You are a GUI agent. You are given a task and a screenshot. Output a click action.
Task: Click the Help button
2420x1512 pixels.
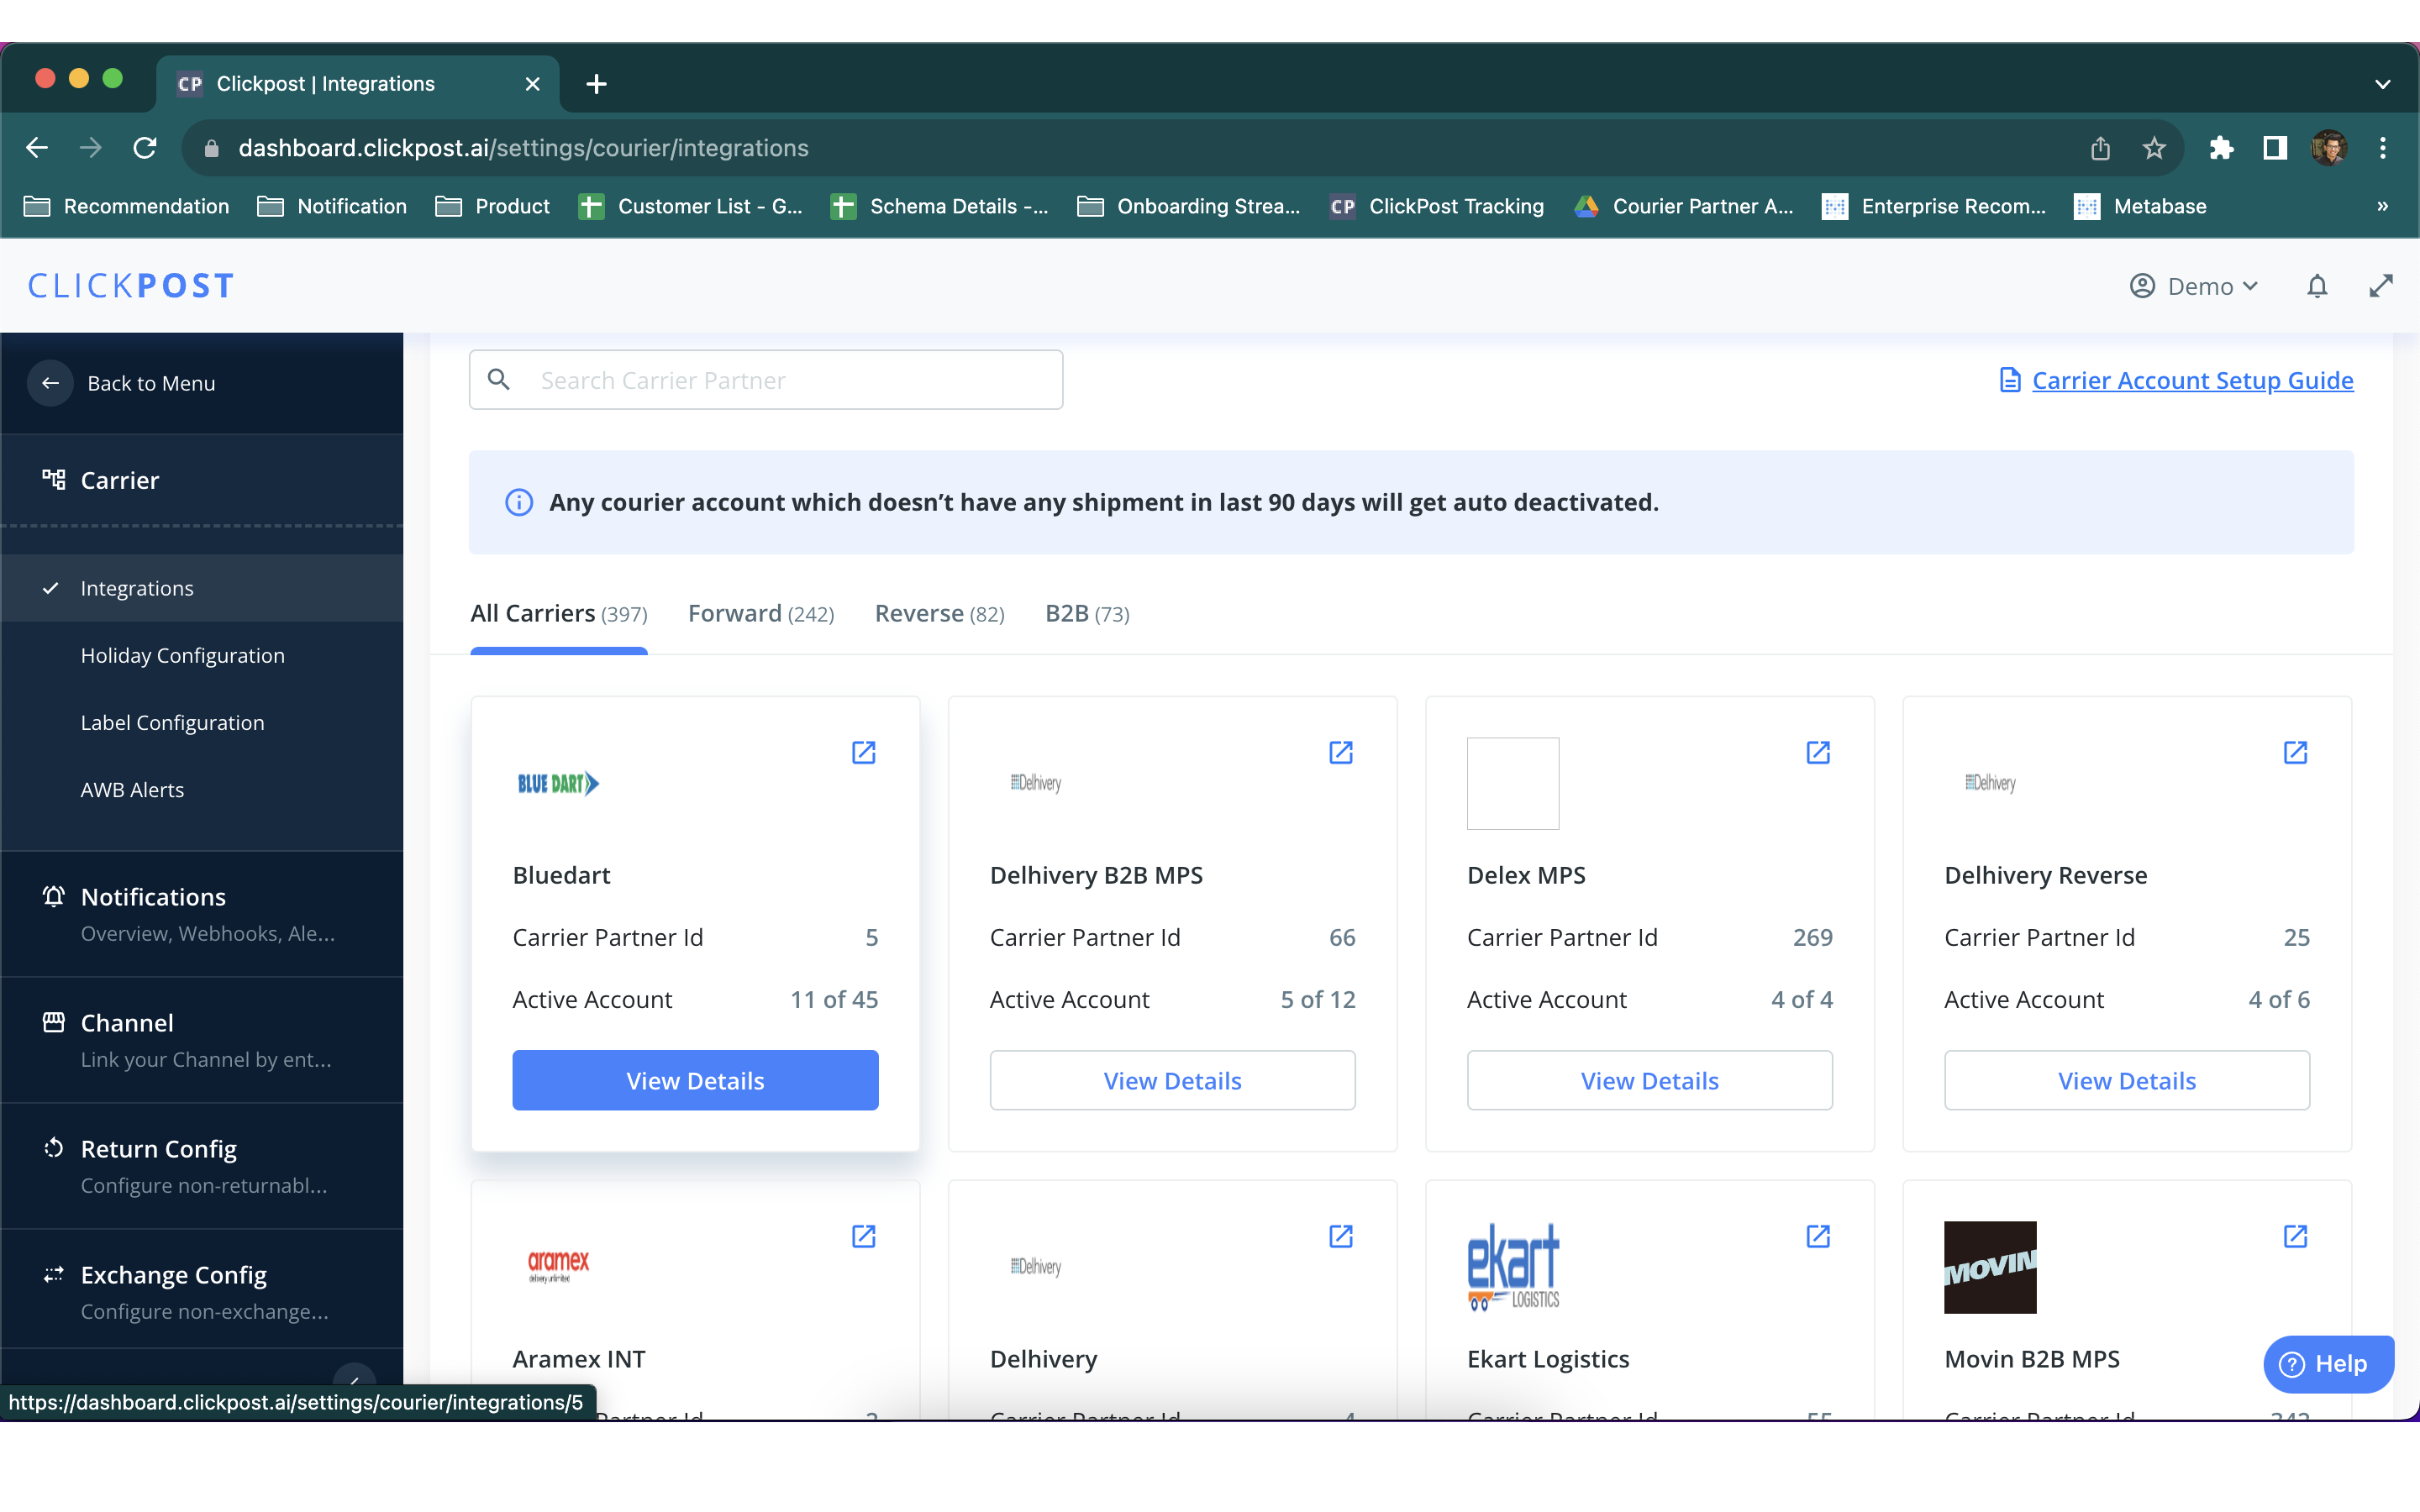[x=2328, y=1364]
